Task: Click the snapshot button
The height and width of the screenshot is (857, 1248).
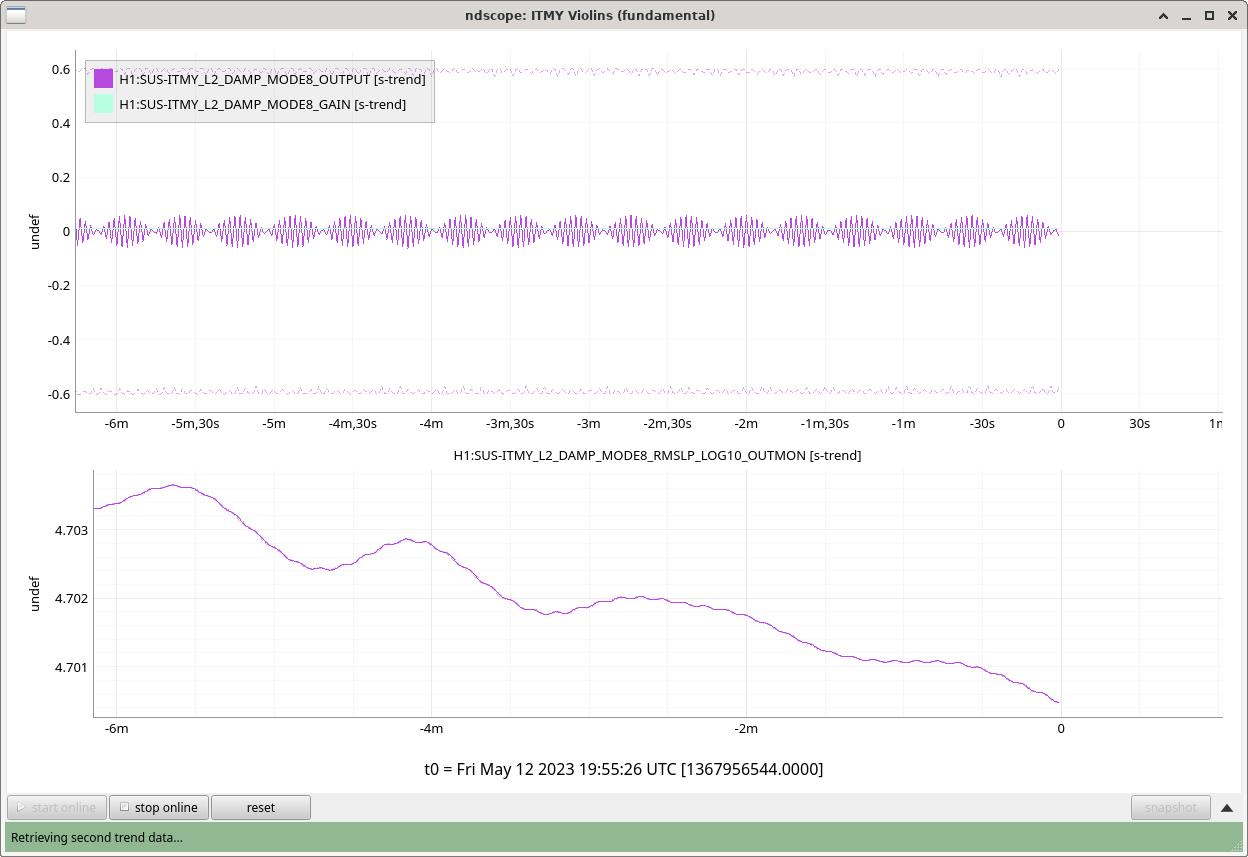Action: (1170, 807)
